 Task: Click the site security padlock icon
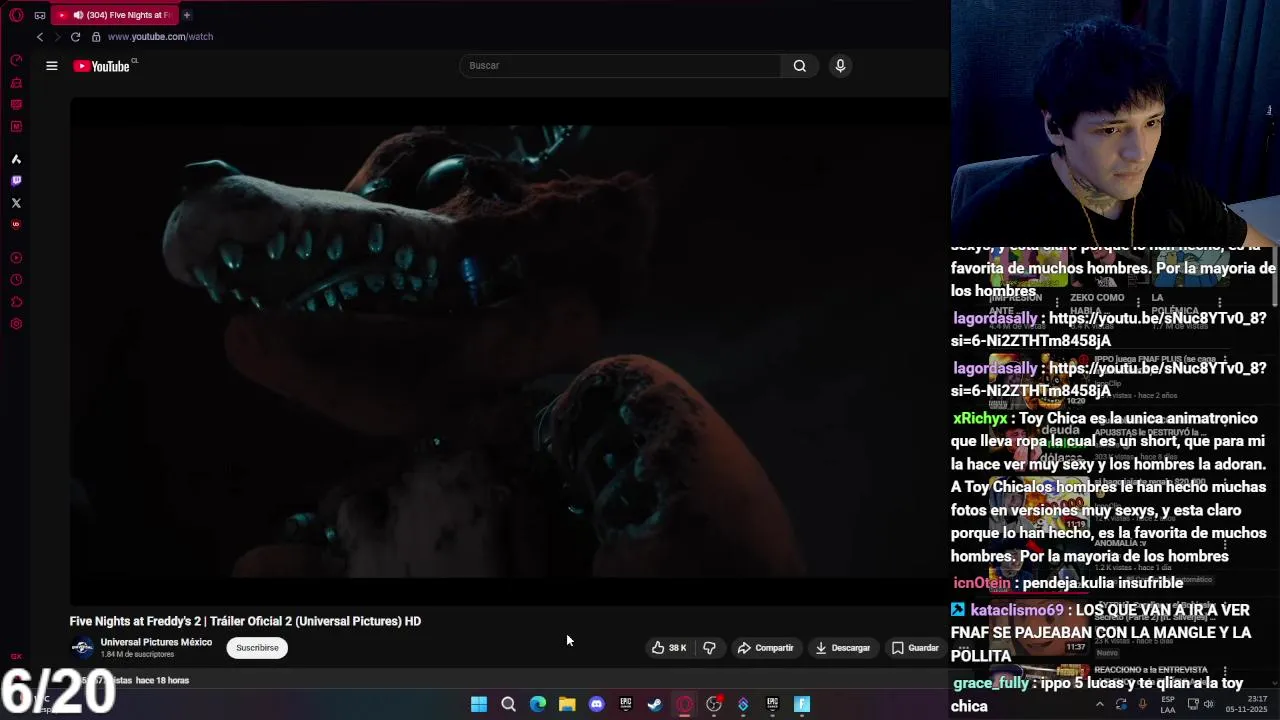pyautogui.click(x=96, y=37)
